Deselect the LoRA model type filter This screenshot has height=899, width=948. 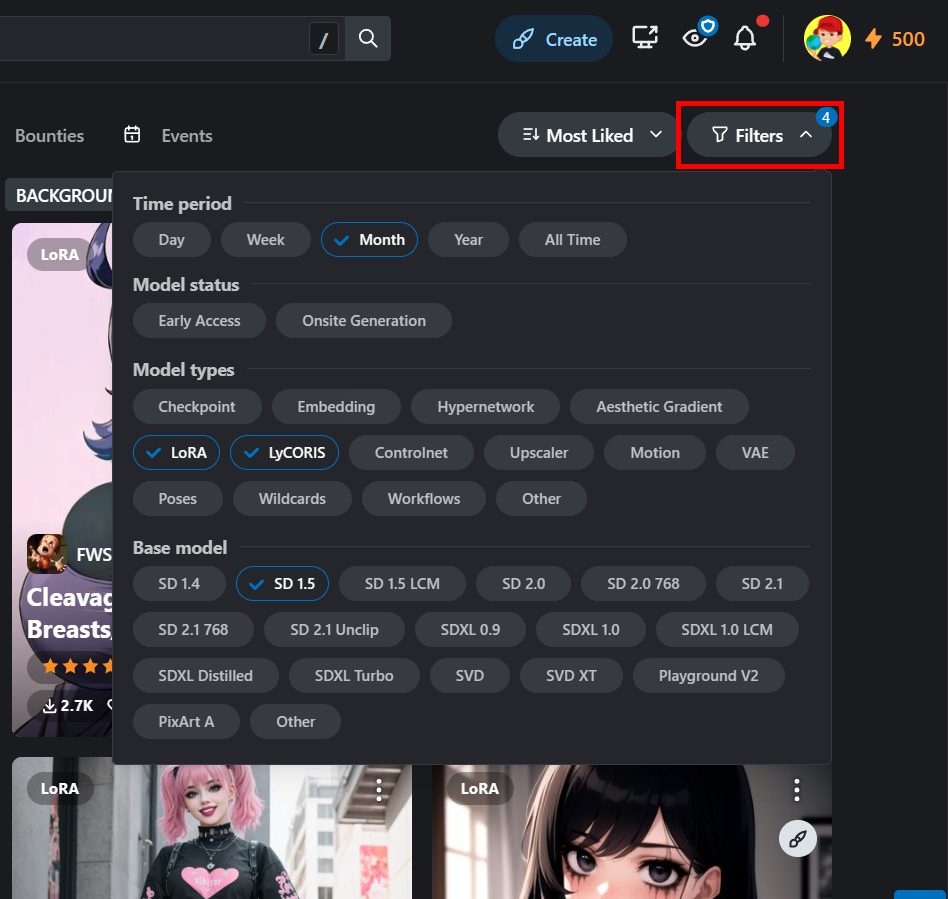coord(177,453)
